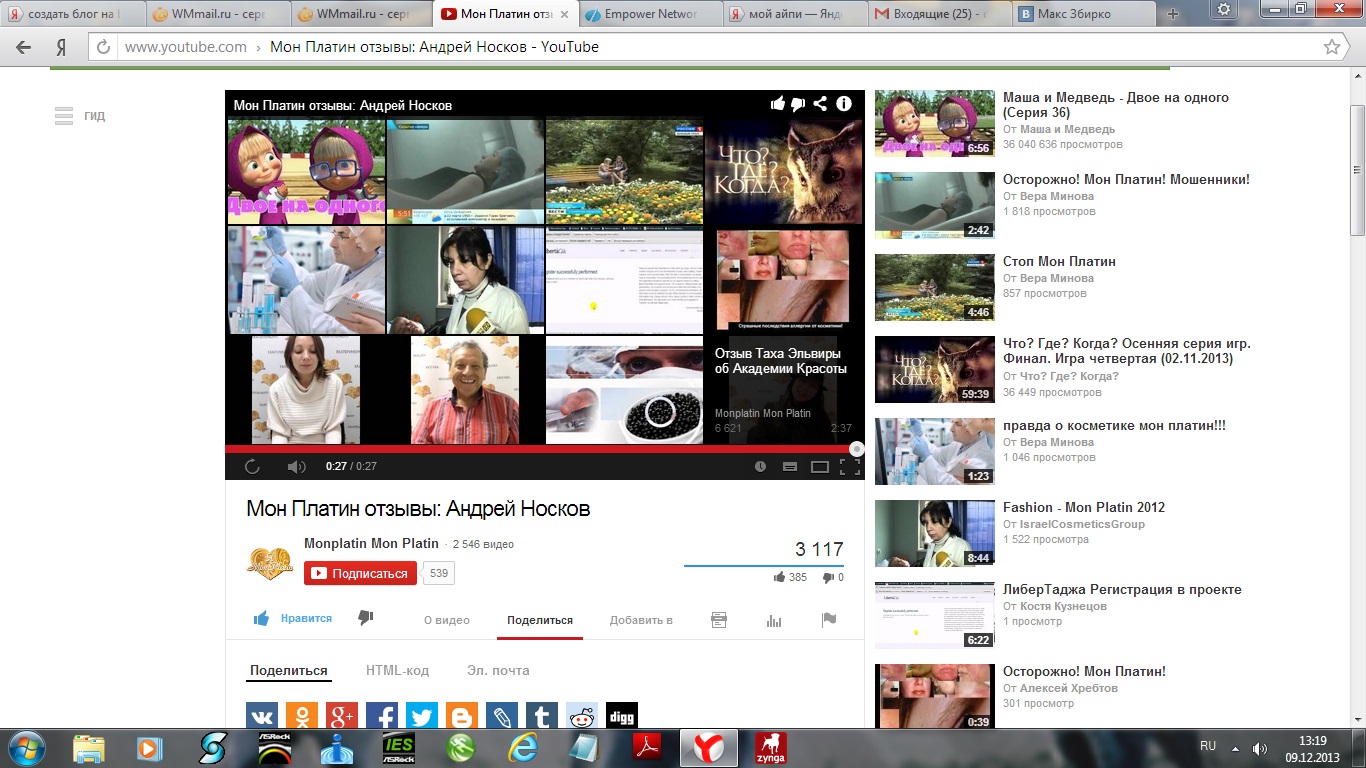Click the browser address bar

click(x=717, y=47)
